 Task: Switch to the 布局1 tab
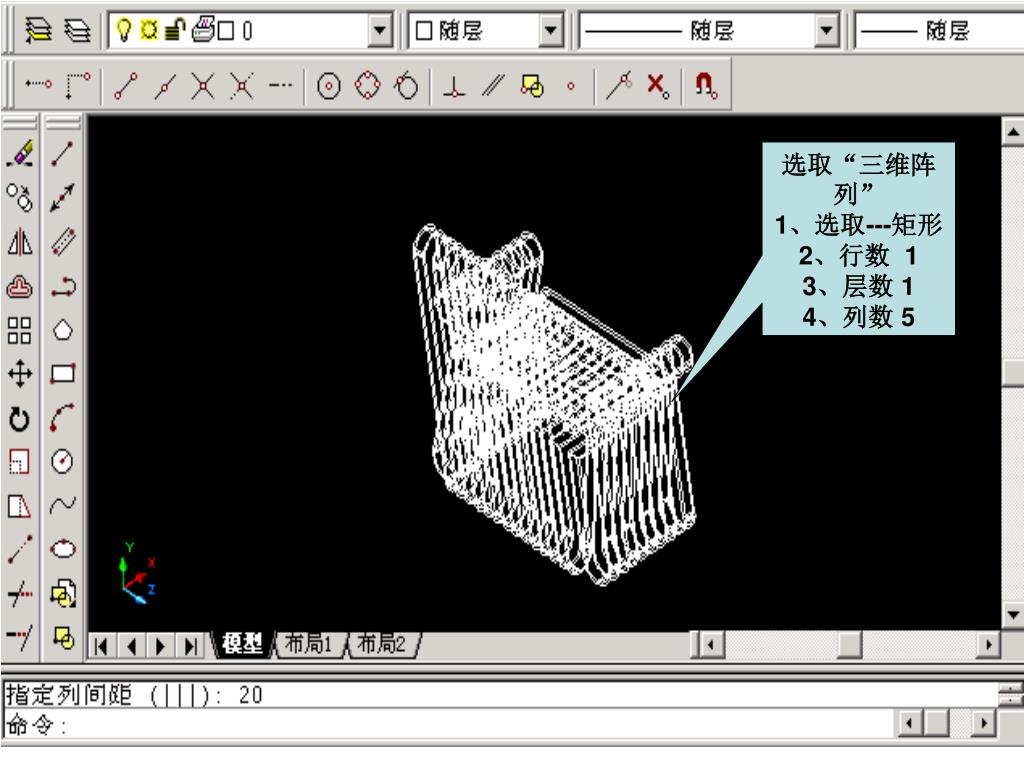point(309,645)
